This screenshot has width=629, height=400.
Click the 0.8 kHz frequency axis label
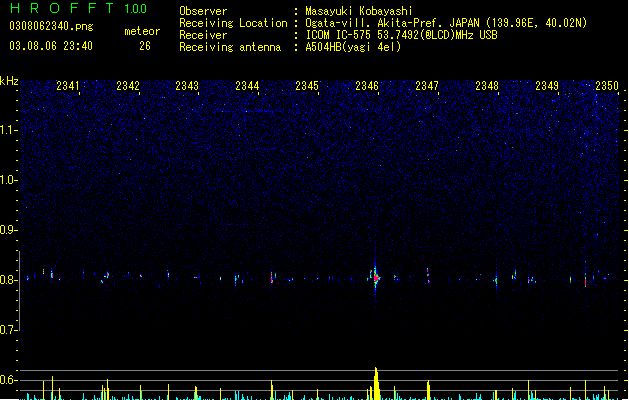pos(8,280)
